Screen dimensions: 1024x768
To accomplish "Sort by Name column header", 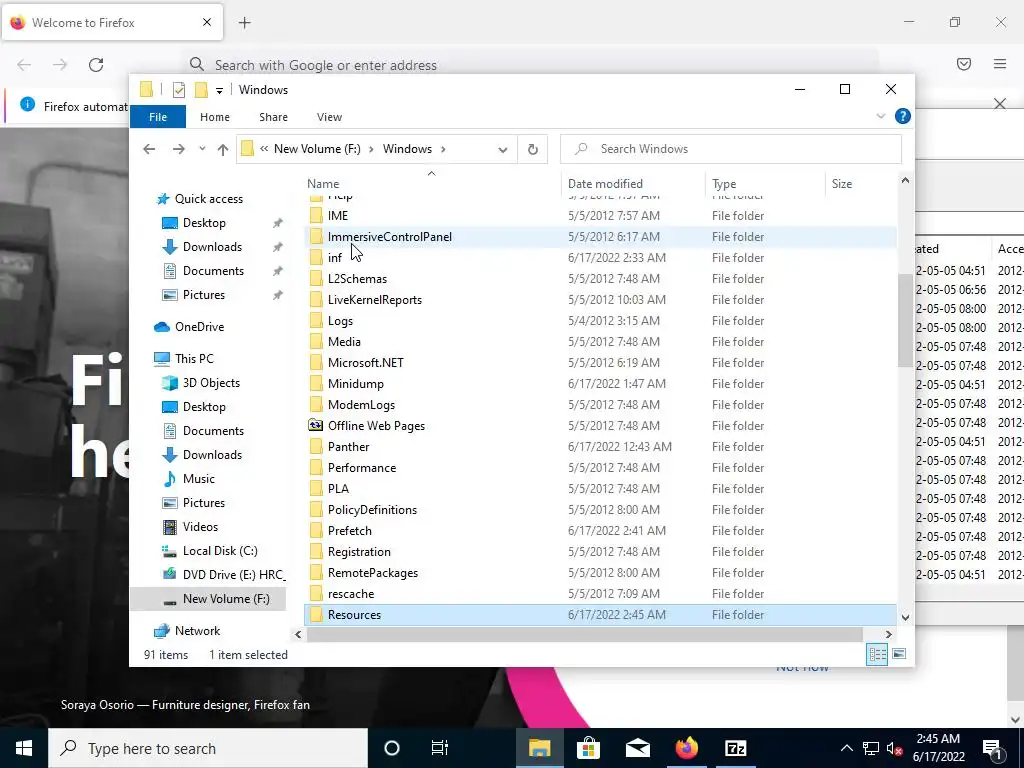I will pyautogui.click(x=431, y=184).
